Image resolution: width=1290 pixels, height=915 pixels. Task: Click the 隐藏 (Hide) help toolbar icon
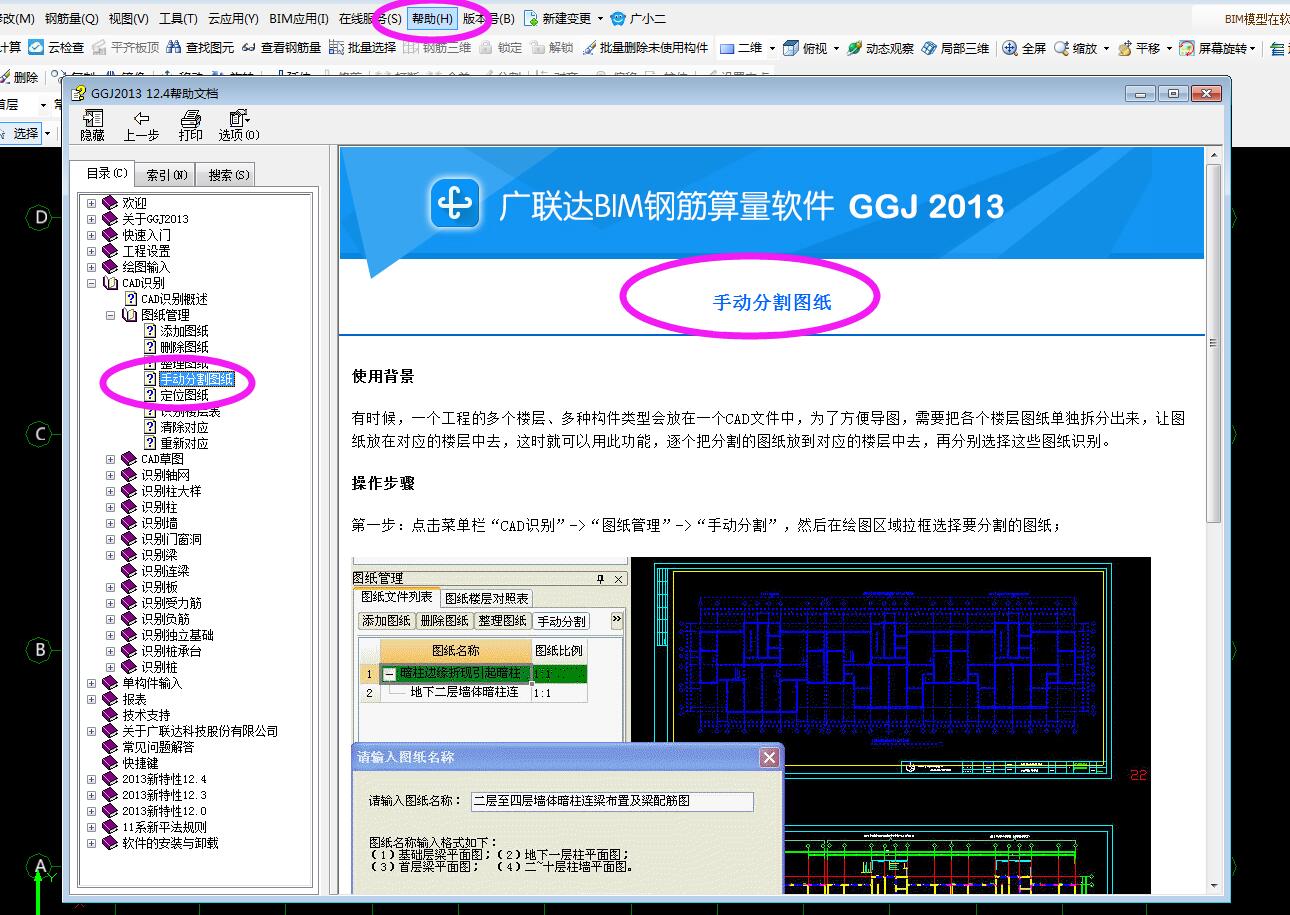92,118
